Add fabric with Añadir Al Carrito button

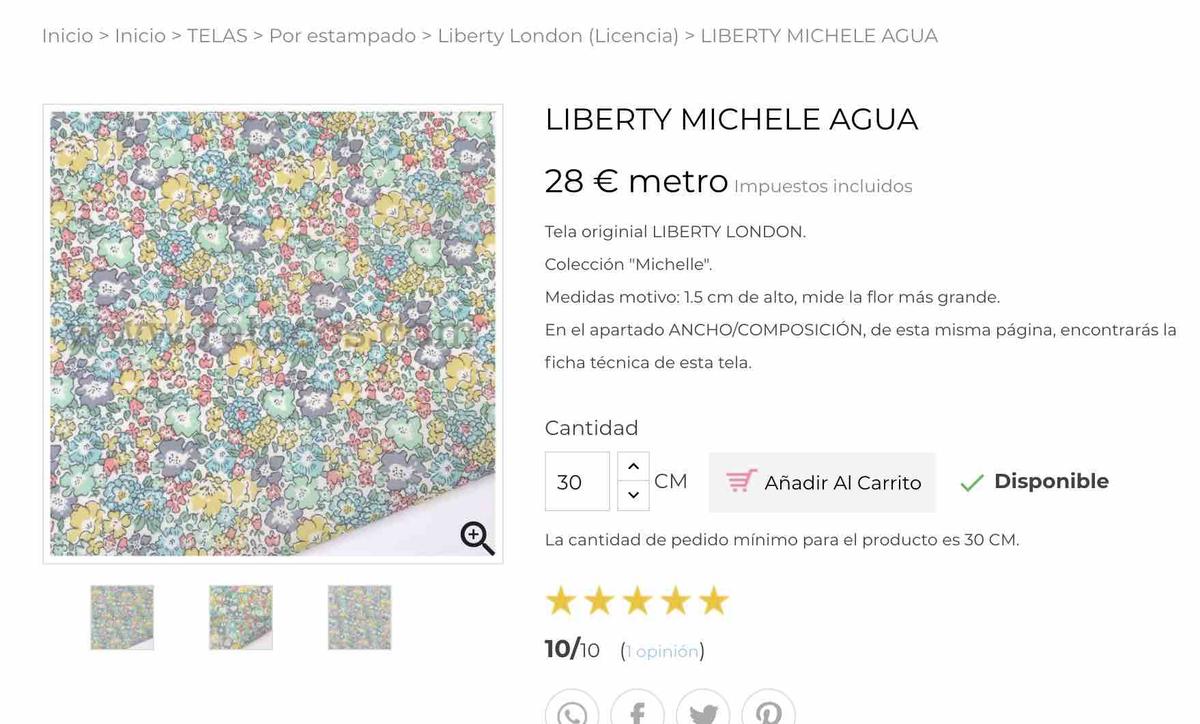click(x=822, y=482)
